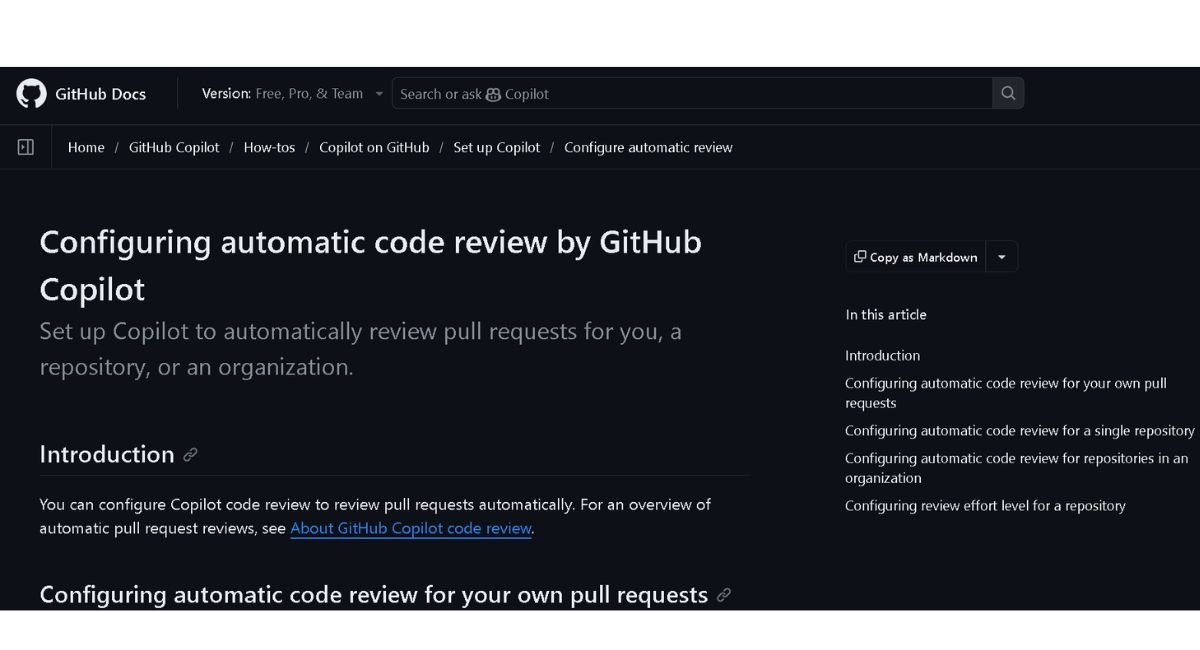Click the anchor link icon beside Introduction

tap(190, 455)
